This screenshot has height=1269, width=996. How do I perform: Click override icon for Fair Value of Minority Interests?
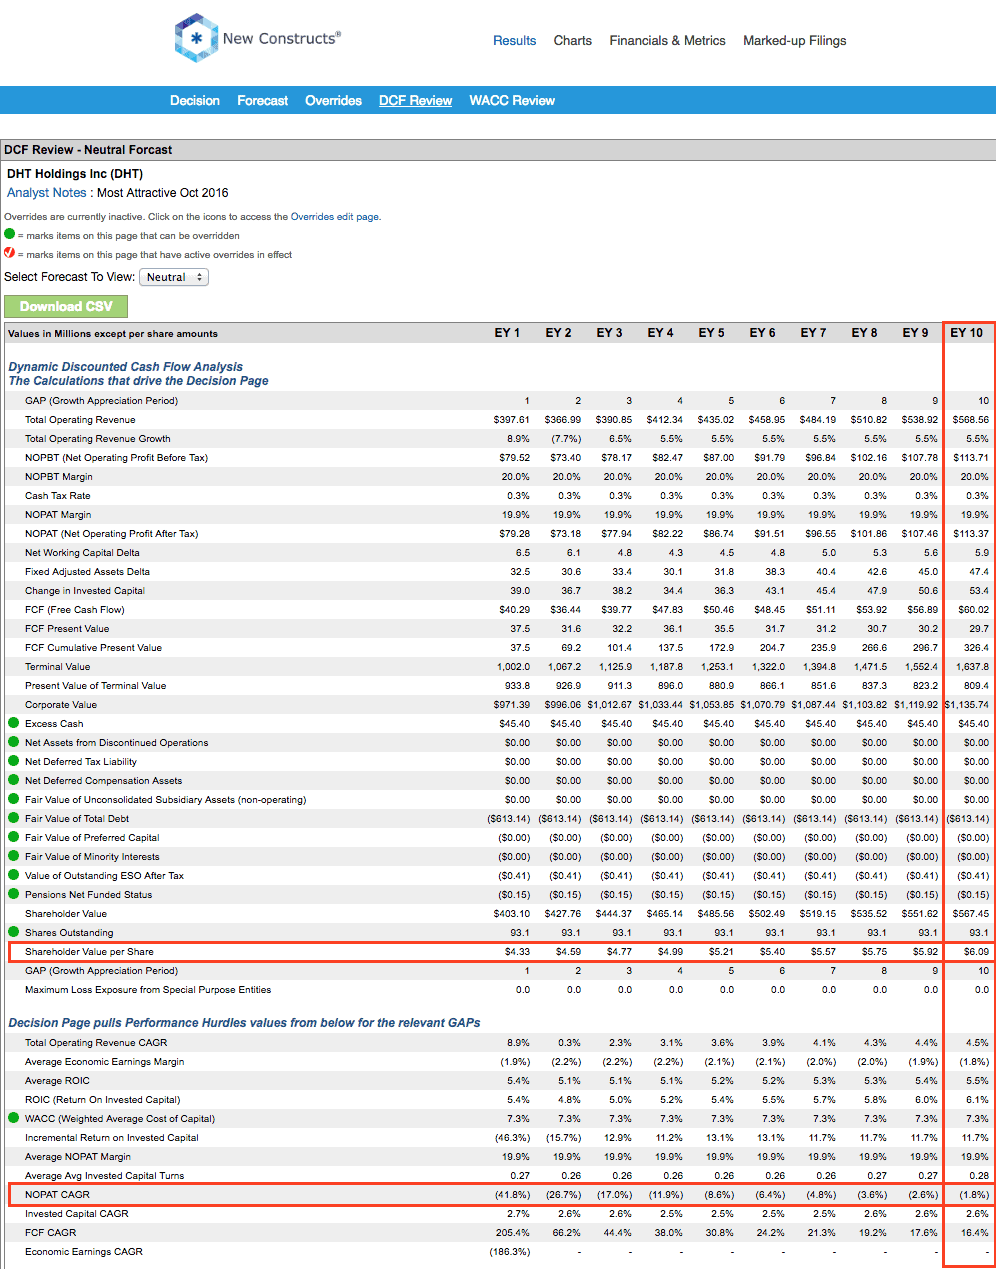point(14,856)
